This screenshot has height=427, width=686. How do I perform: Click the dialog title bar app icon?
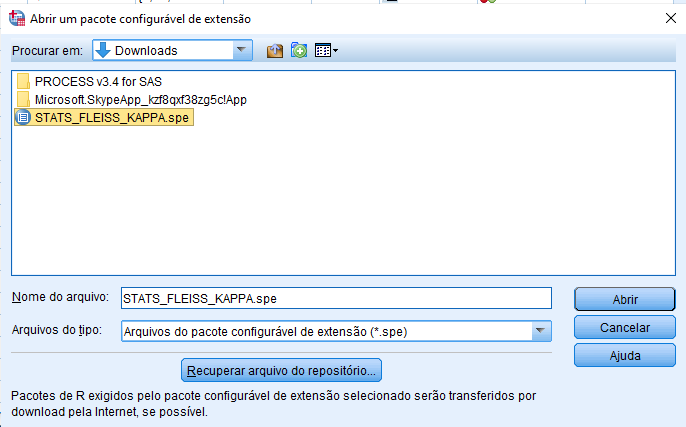17,19
